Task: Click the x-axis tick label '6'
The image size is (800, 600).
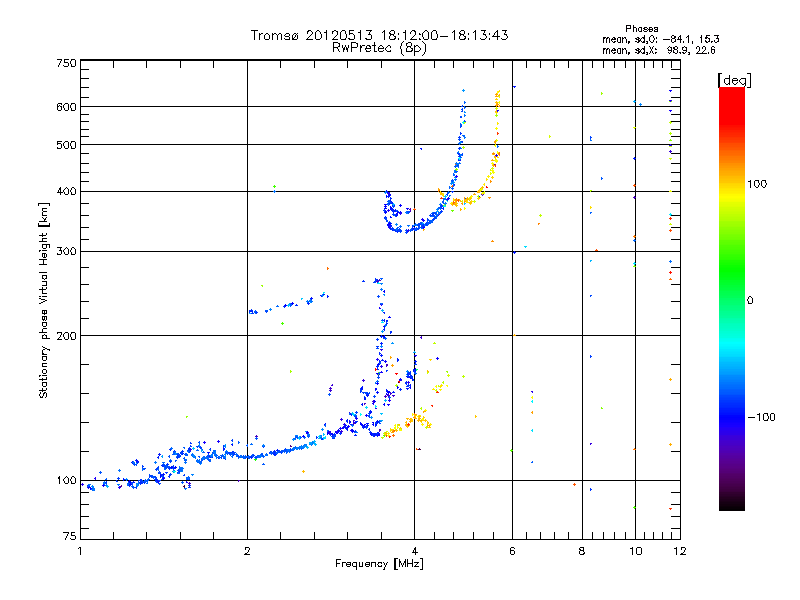Action: pyautogui.click(x=512, y=552)
